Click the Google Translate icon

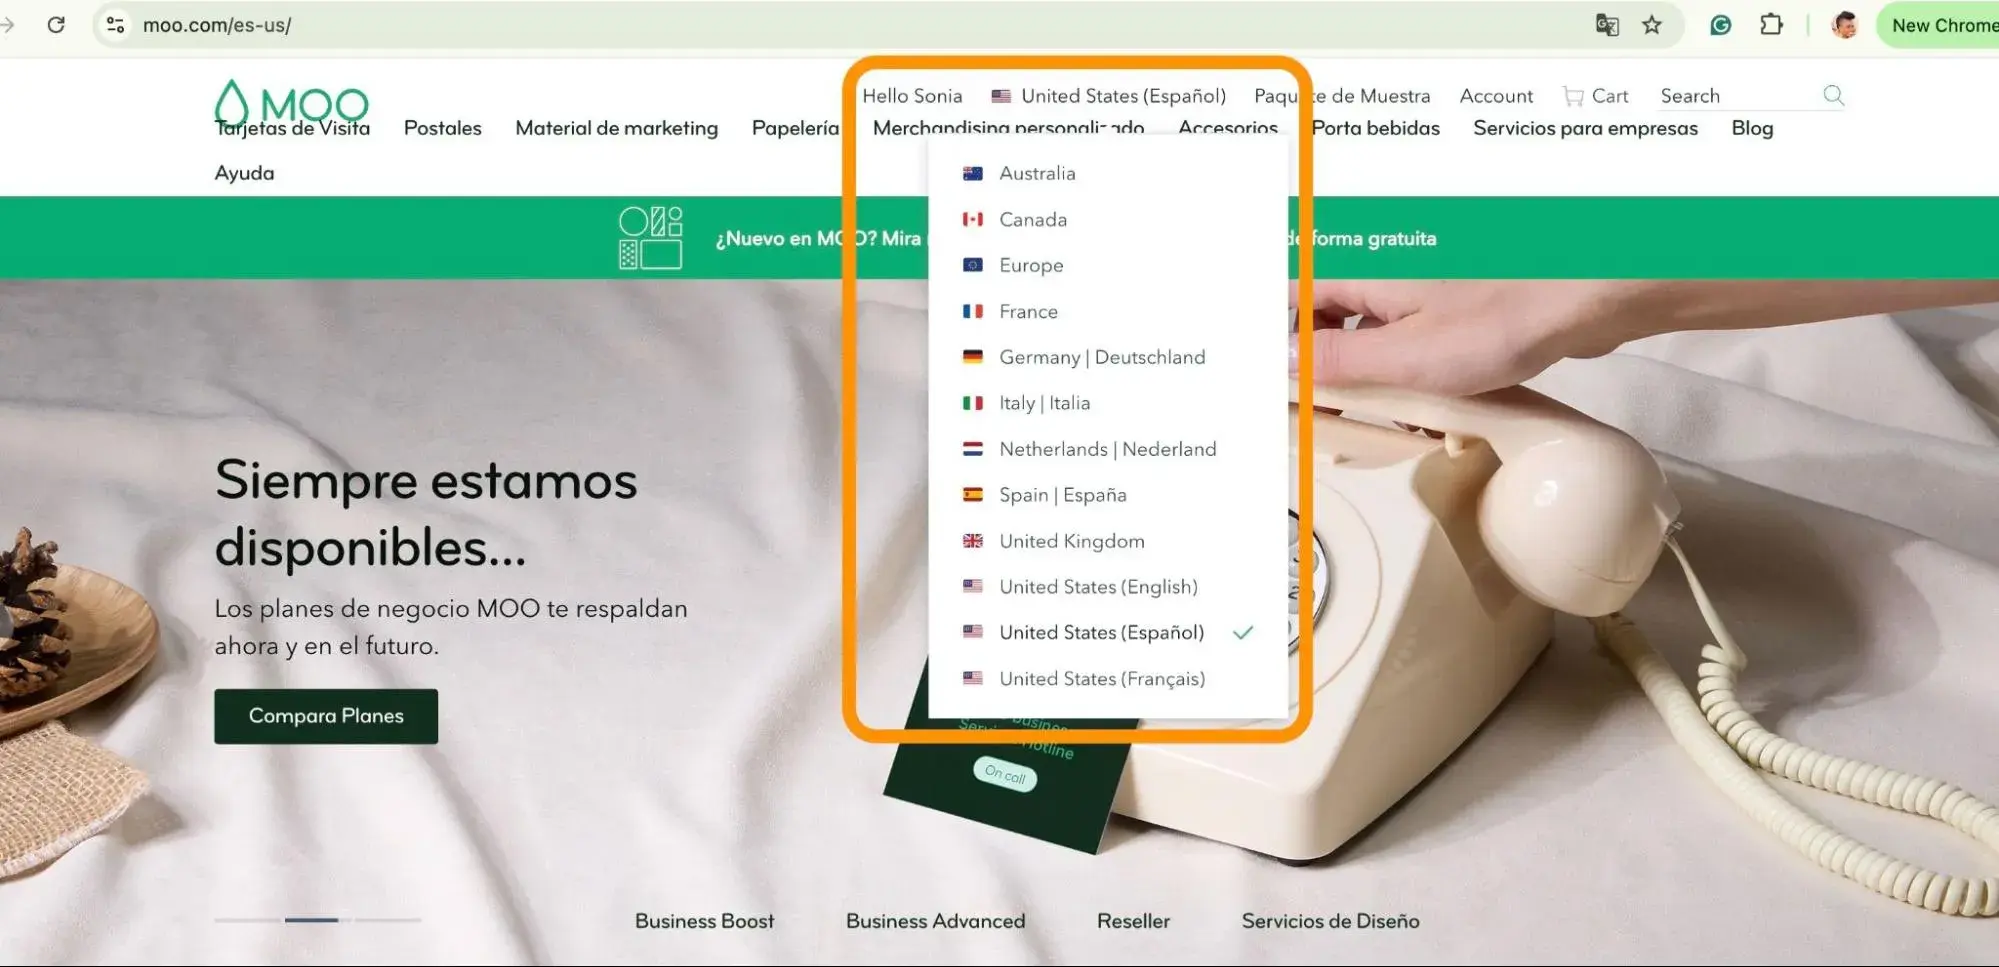pyautogui.click(x=1607, y=25)
